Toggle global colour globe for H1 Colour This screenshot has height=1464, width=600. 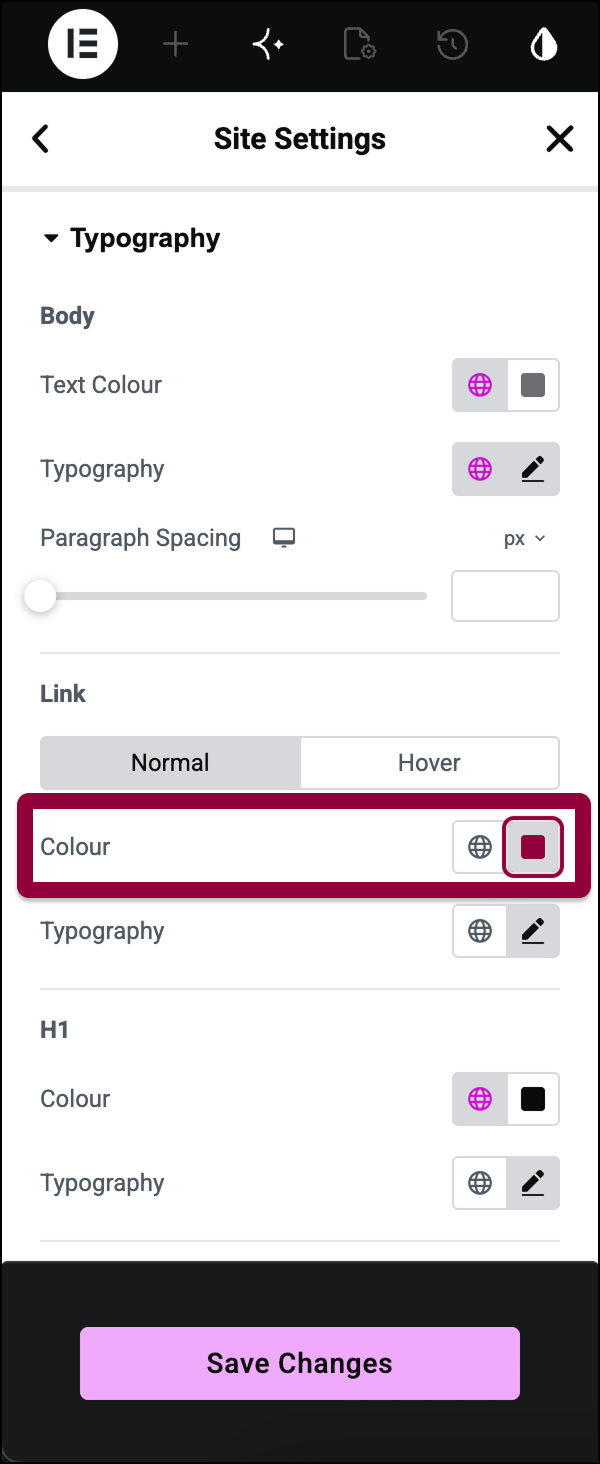point(480,1099)
